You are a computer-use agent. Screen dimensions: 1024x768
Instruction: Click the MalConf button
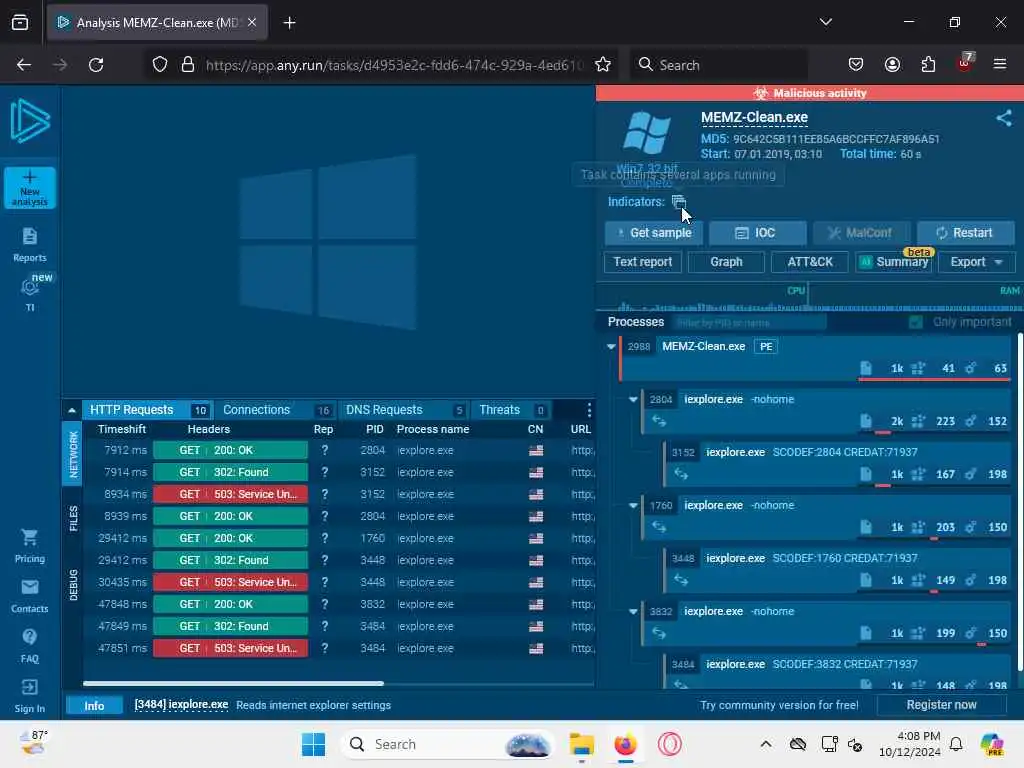861,233
